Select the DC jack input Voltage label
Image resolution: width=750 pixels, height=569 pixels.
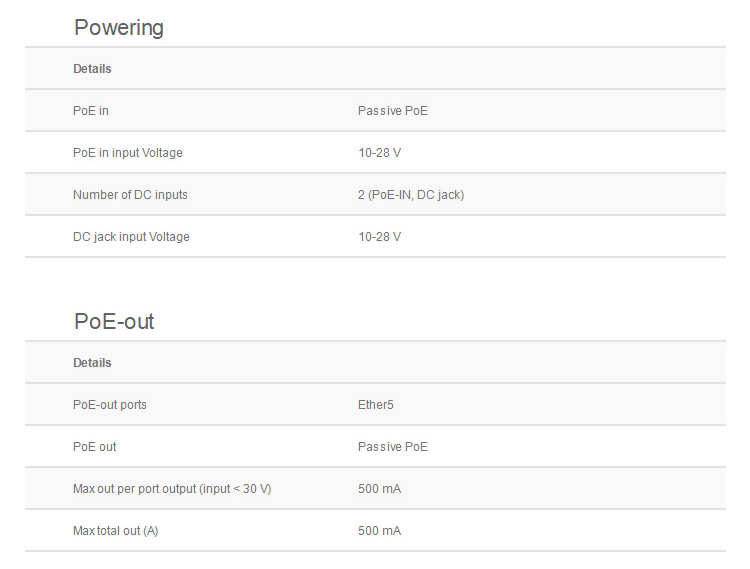click(x=131, y=237)
